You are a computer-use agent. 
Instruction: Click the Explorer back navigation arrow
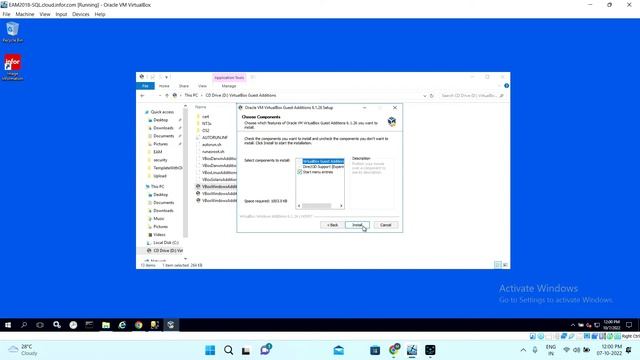(142, 96)
